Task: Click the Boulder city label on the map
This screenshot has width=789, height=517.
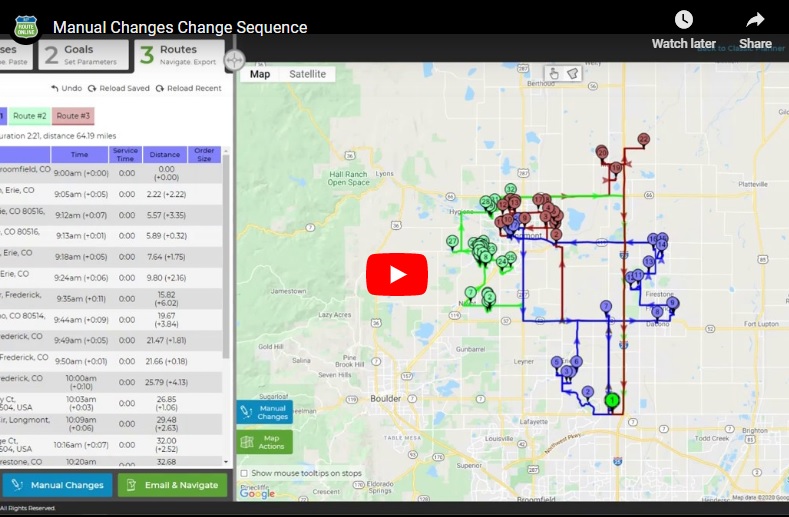Action: (x=385, y=399)
